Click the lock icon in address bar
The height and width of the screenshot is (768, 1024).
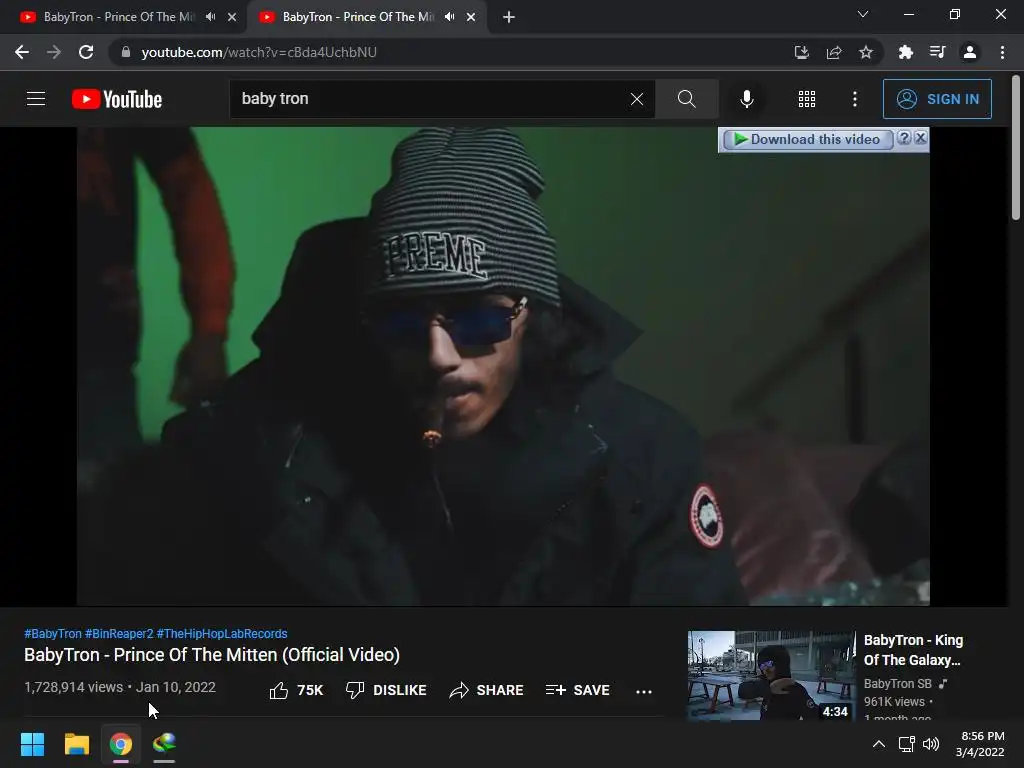click(x=126, y=52)
